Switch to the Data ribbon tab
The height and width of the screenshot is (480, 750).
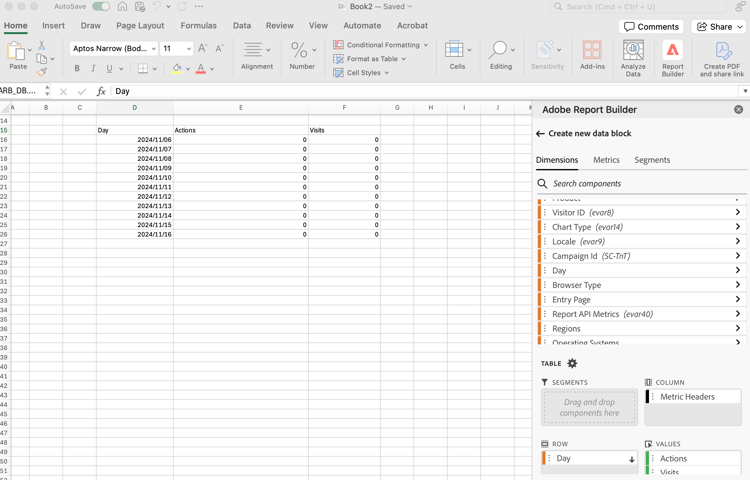(x=242, y=25)
